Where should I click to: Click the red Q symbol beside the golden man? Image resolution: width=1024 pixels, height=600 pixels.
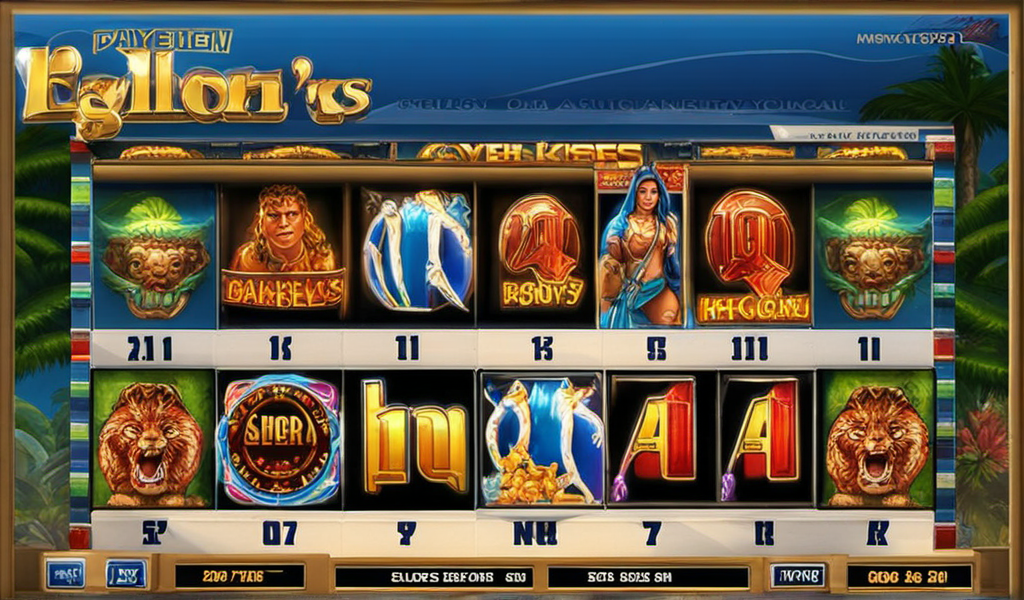click(x=539, y=255)
